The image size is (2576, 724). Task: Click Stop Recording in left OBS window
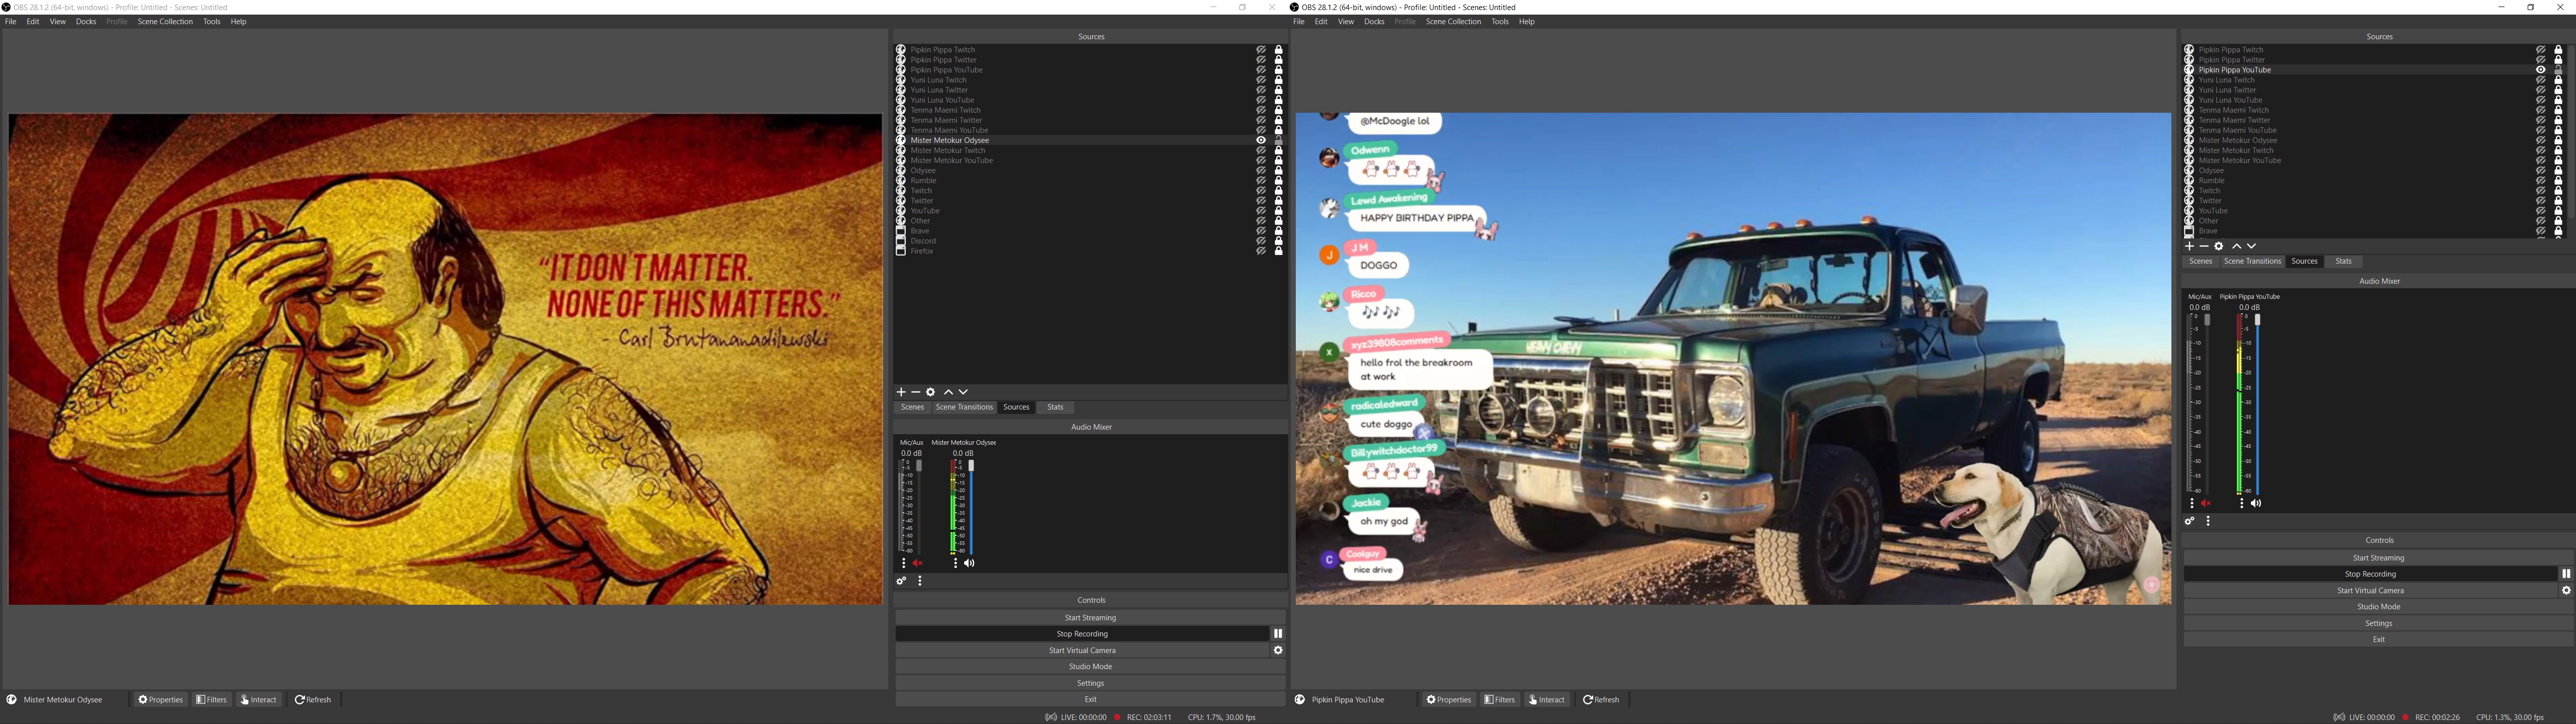point(1082,634)
